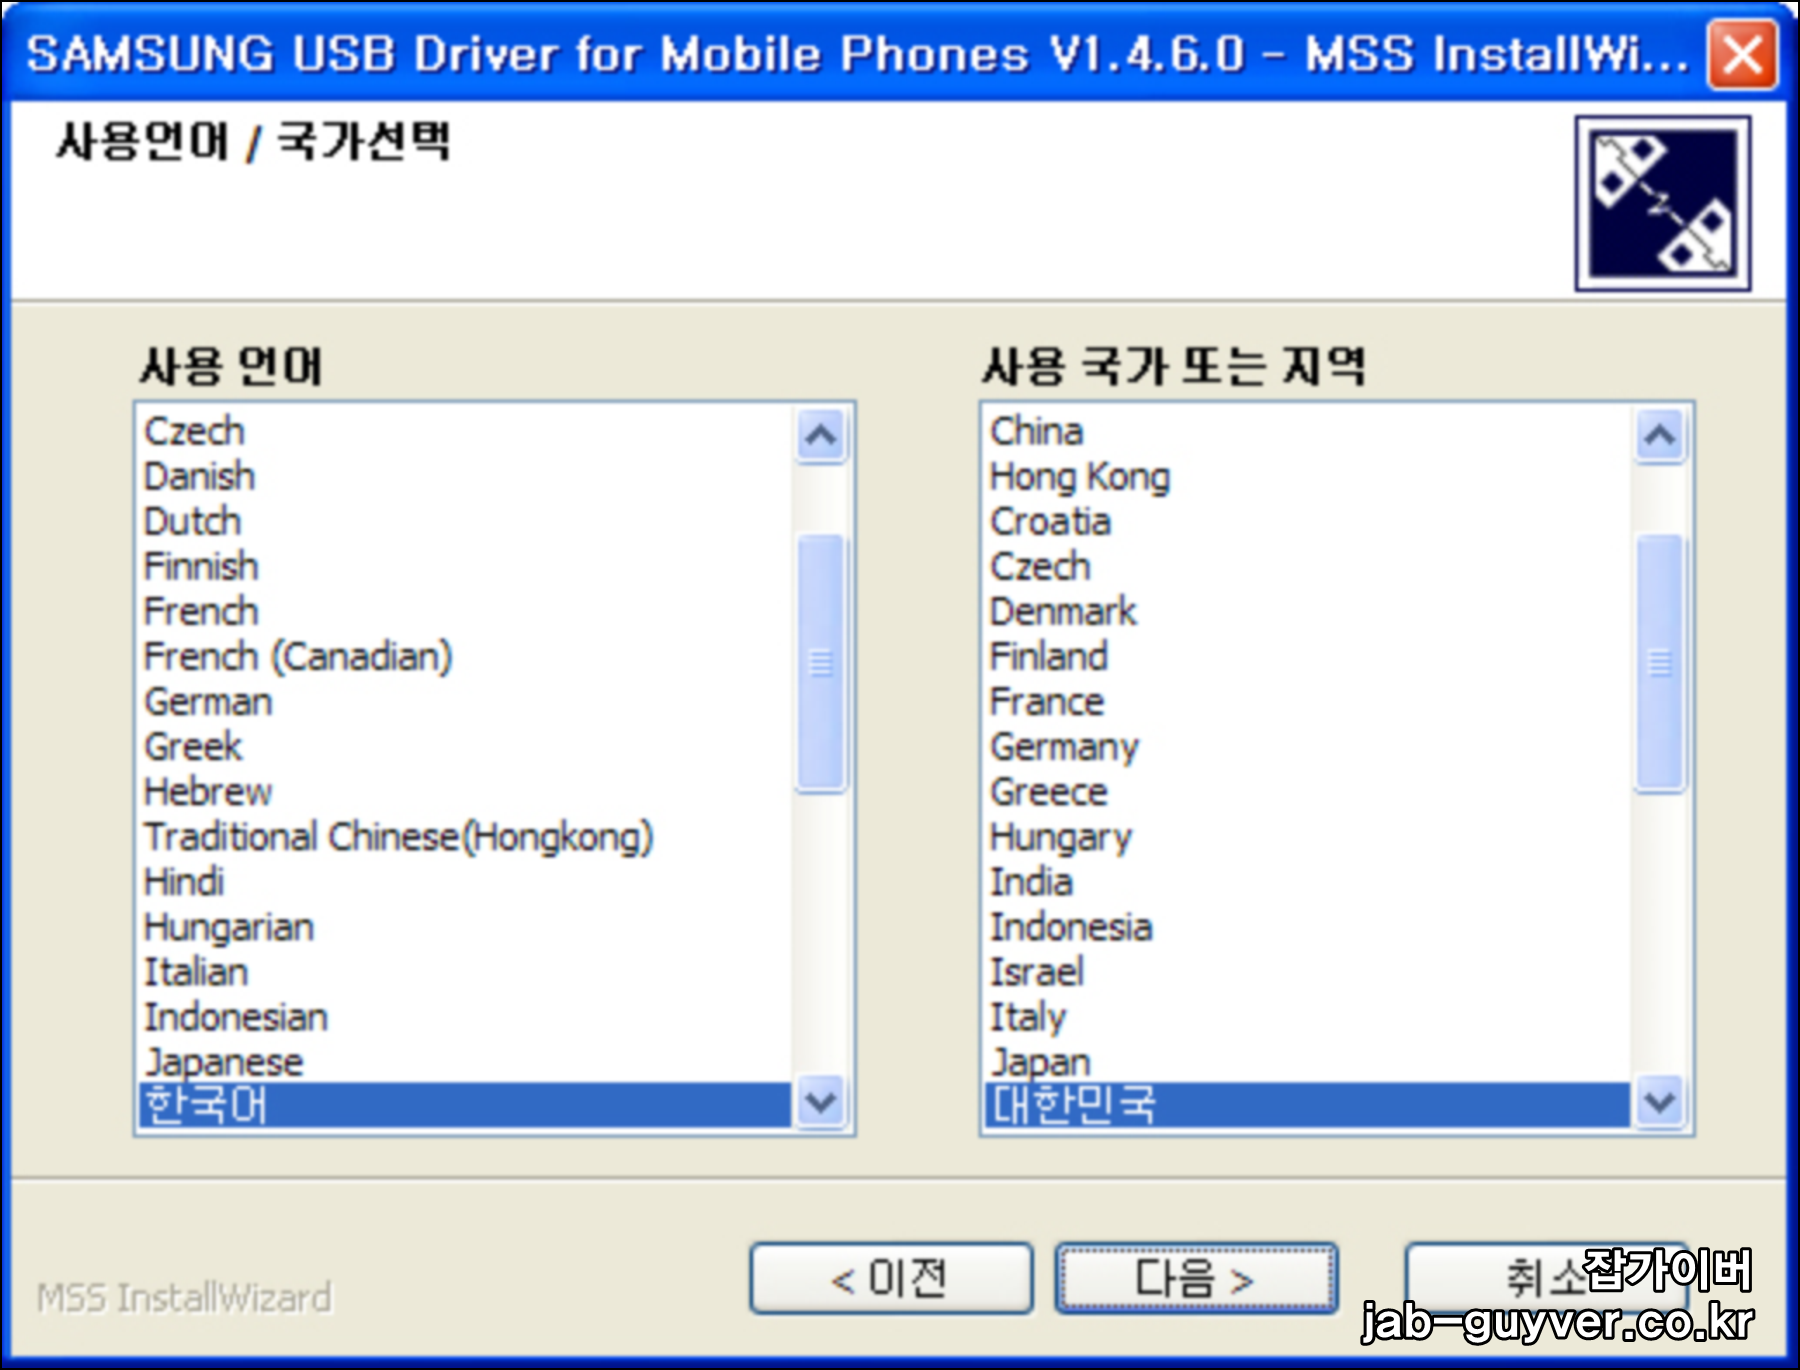Select China in the country list
This screenshot has width=1800, height=1370.
[1308, 431]
